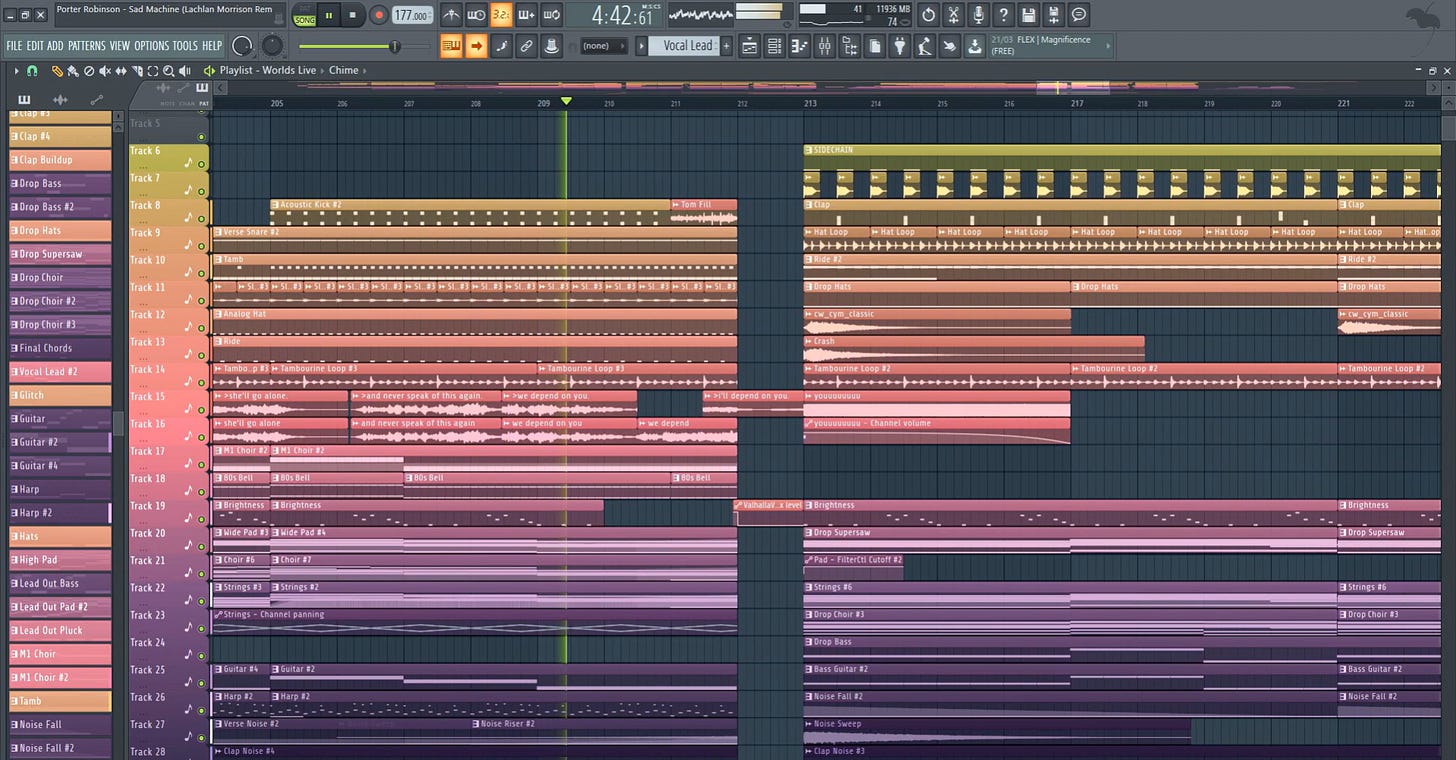Click the SIDECHAIN clip on Track 6
The image size is (1456, 760).
(1122, 157)
